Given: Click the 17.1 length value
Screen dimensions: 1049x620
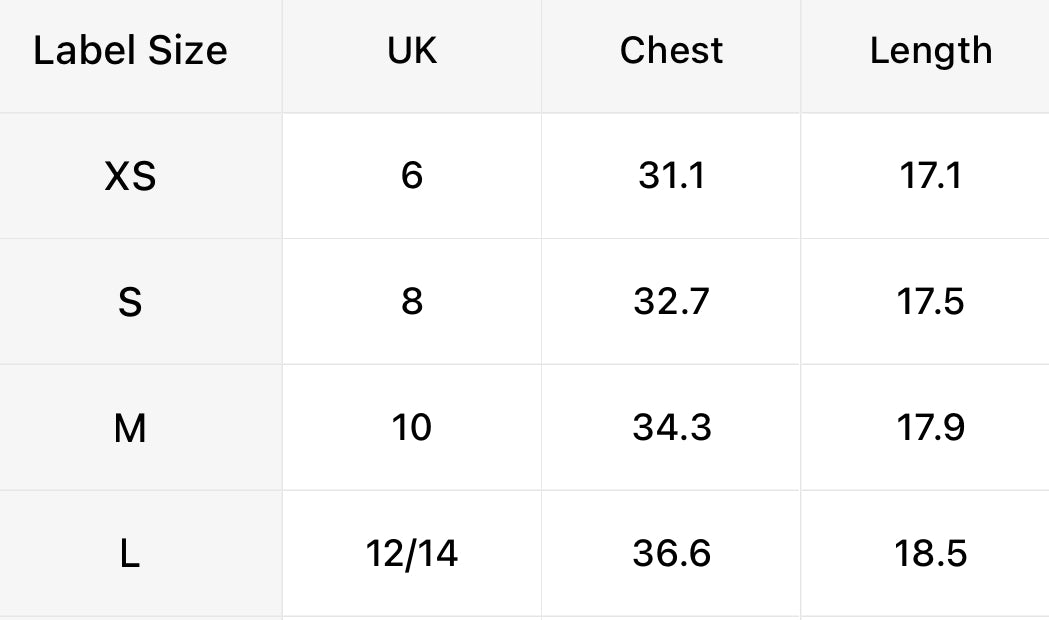Looking at the screenshot, I should (x=930, y=177).
